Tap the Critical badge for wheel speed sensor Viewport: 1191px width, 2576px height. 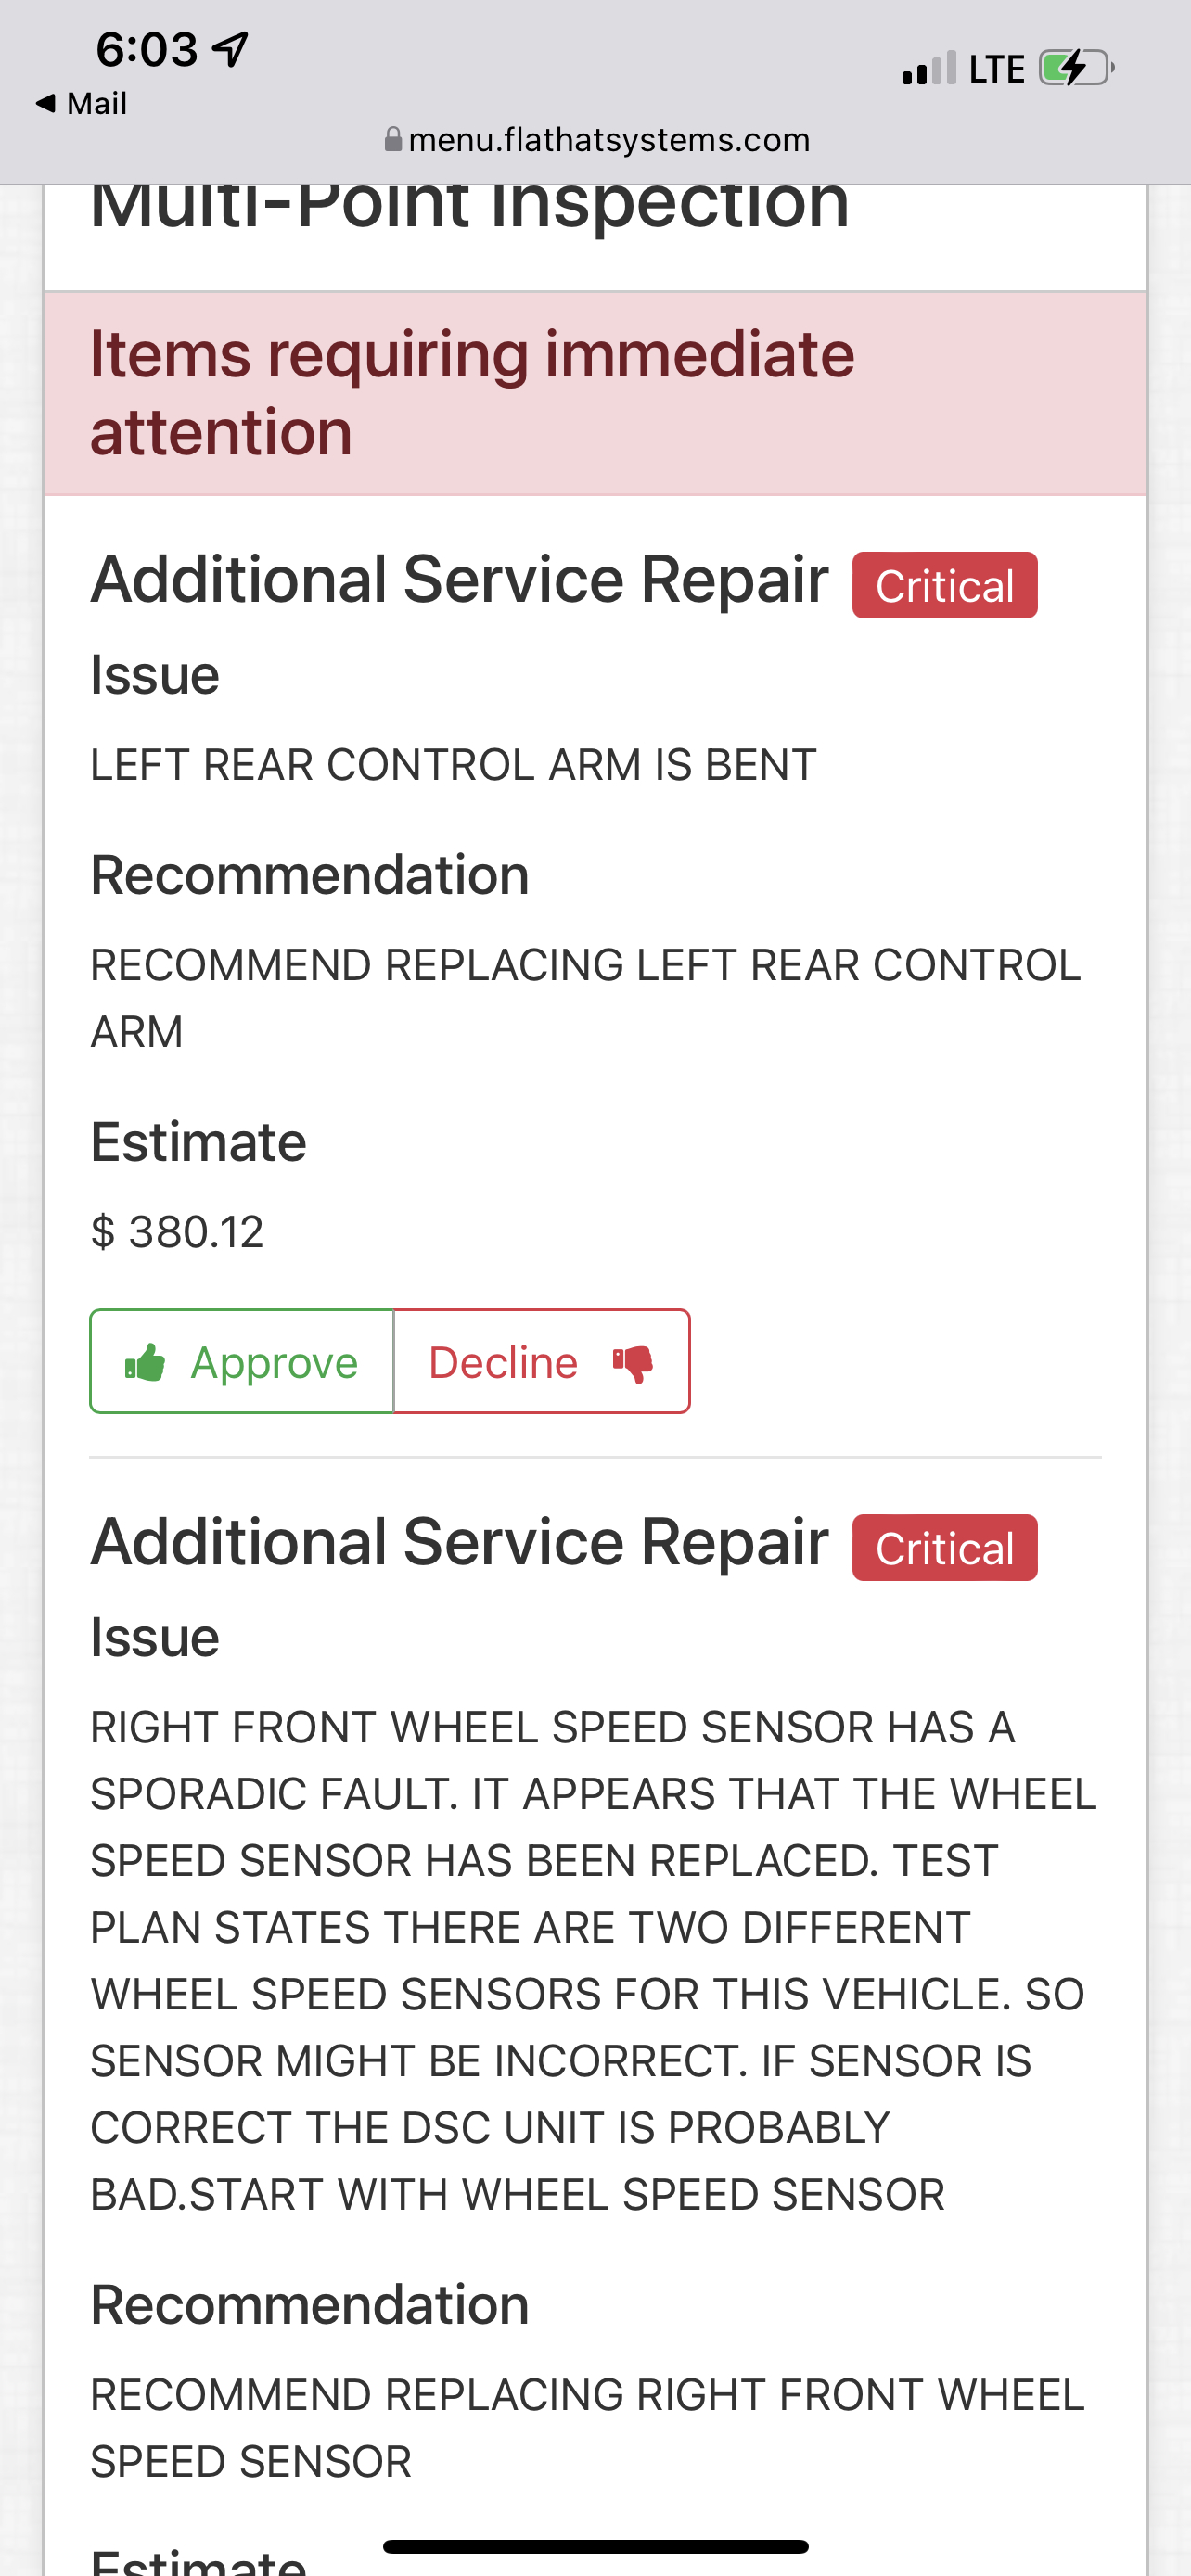944,1548
